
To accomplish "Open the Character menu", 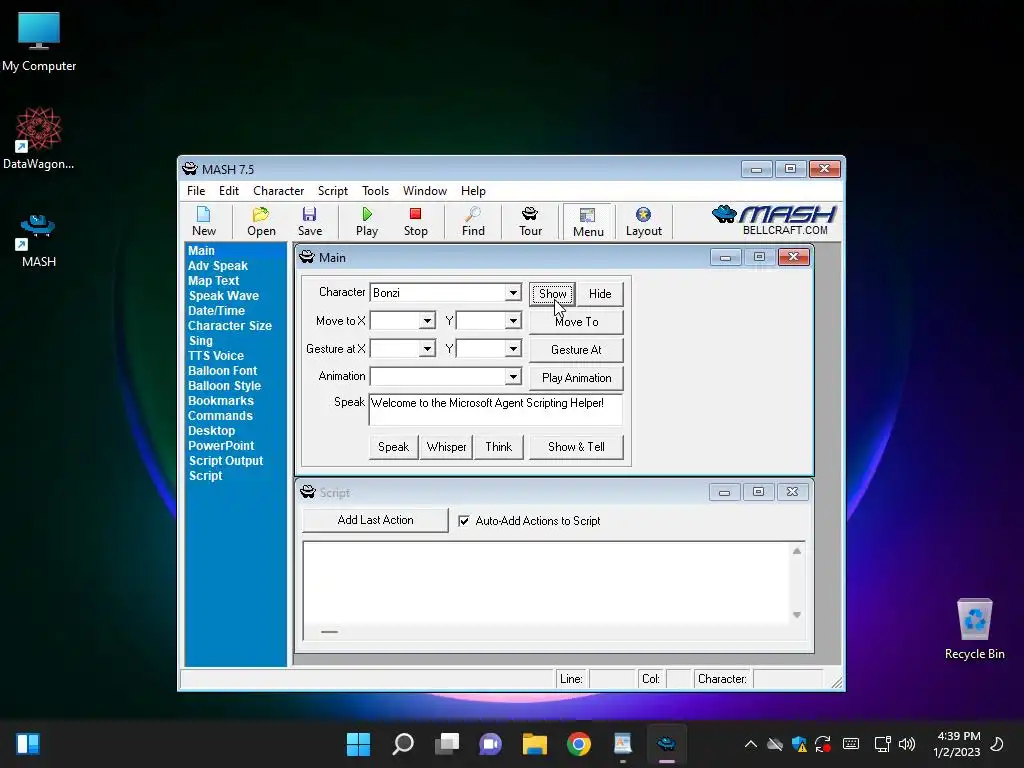I will [278, 191].
